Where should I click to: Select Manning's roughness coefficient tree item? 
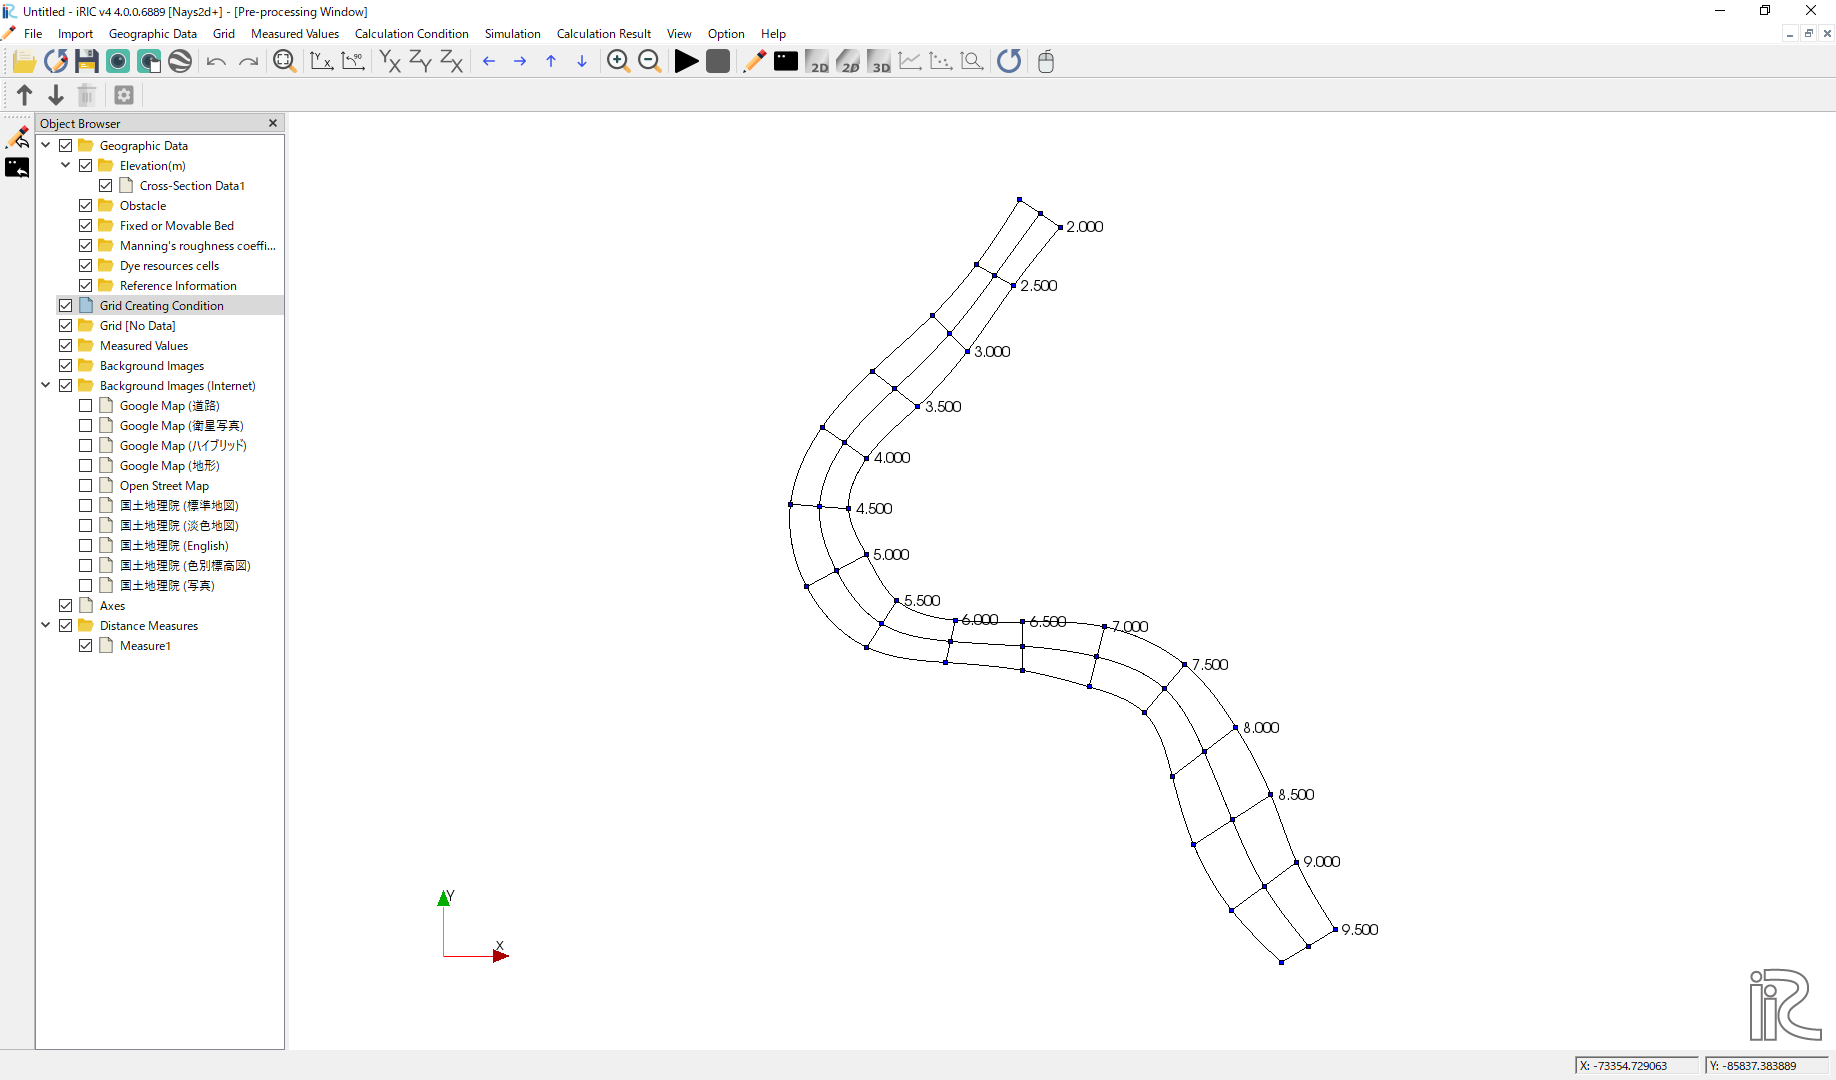tap(198, 246)
